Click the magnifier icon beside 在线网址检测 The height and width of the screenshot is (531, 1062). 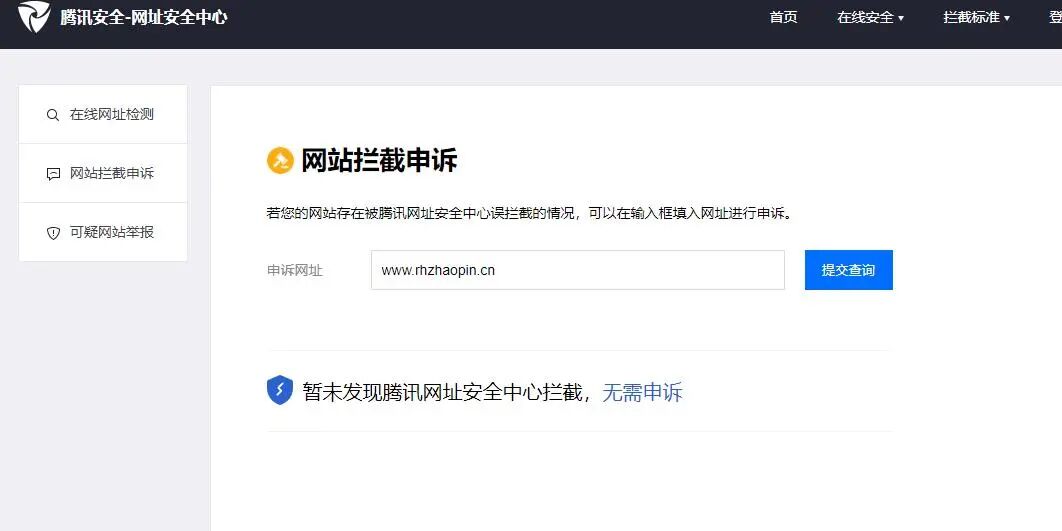pyautogui.click(x=53, y=115)
